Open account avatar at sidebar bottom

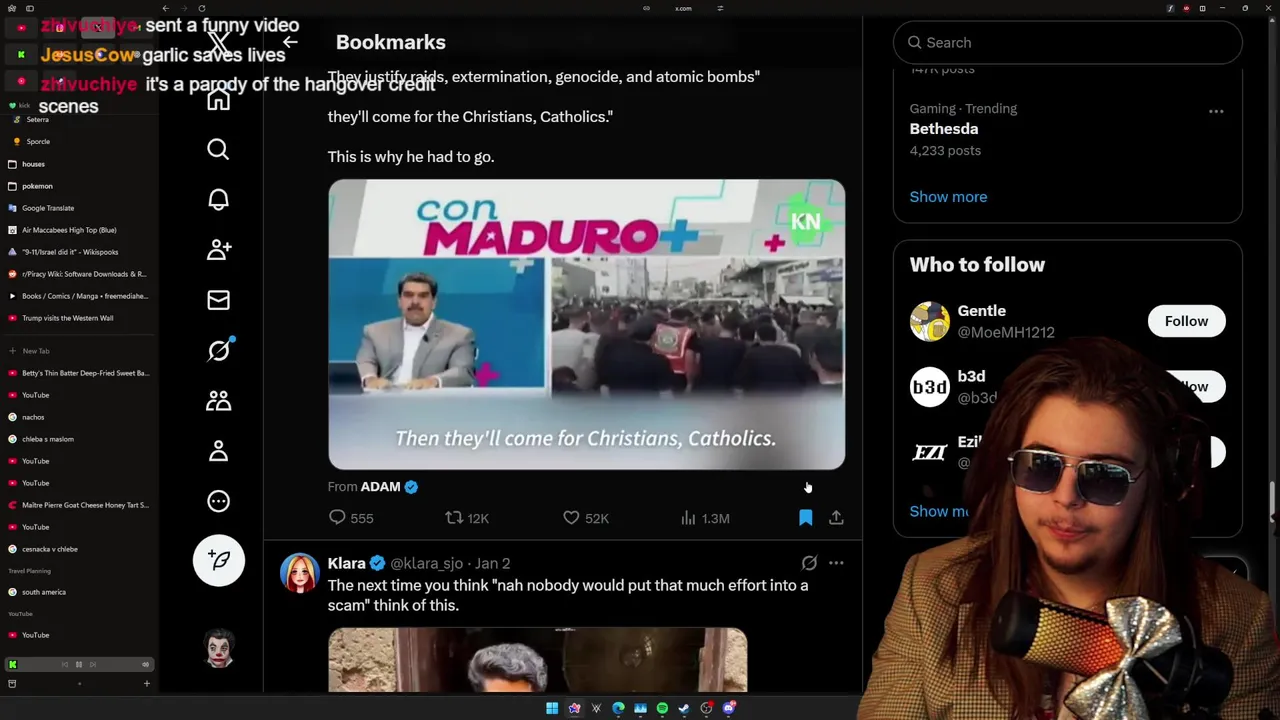coord(219,649)
